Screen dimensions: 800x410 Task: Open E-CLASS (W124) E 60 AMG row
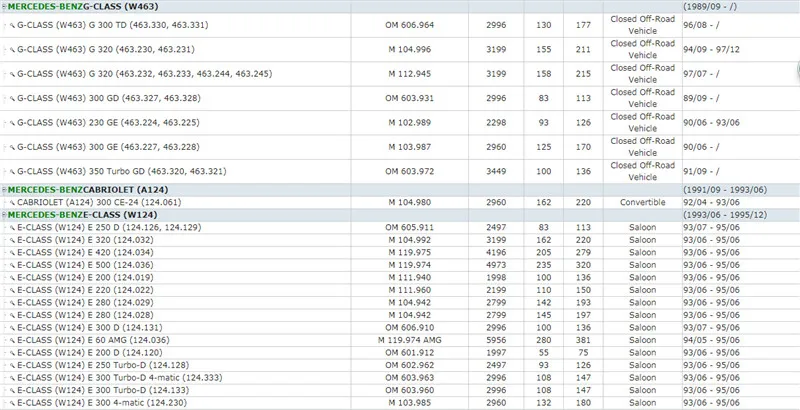400,340
